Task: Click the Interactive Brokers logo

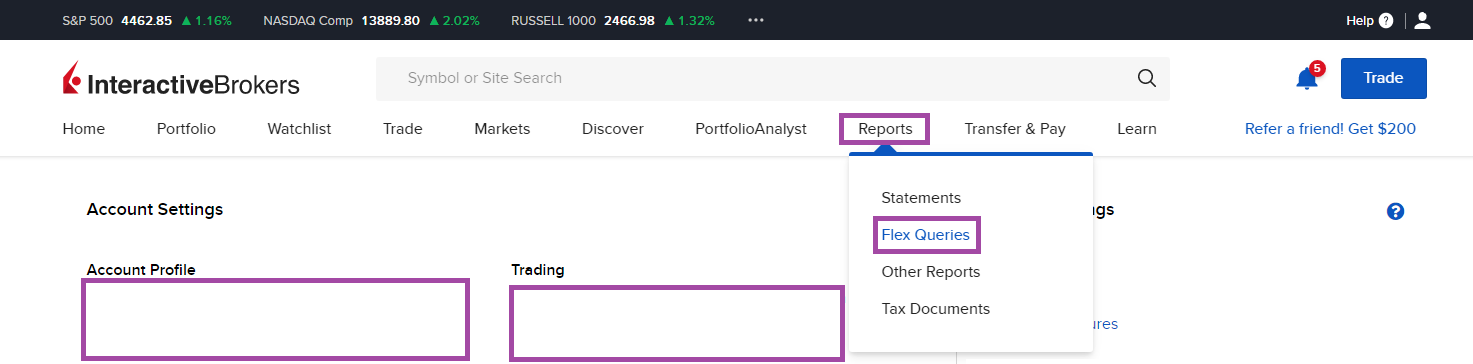Action: [181, 80]
